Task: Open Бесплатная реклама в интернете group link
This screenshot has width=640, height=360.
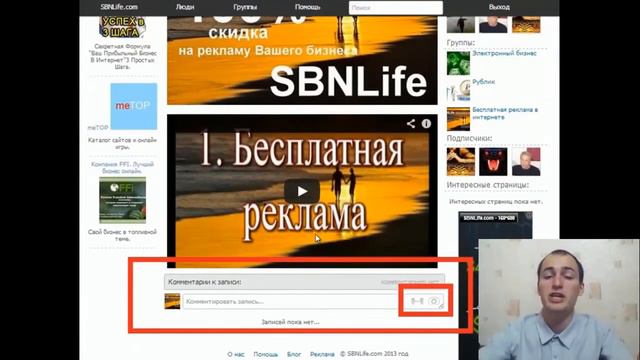Action: [505, 113]
